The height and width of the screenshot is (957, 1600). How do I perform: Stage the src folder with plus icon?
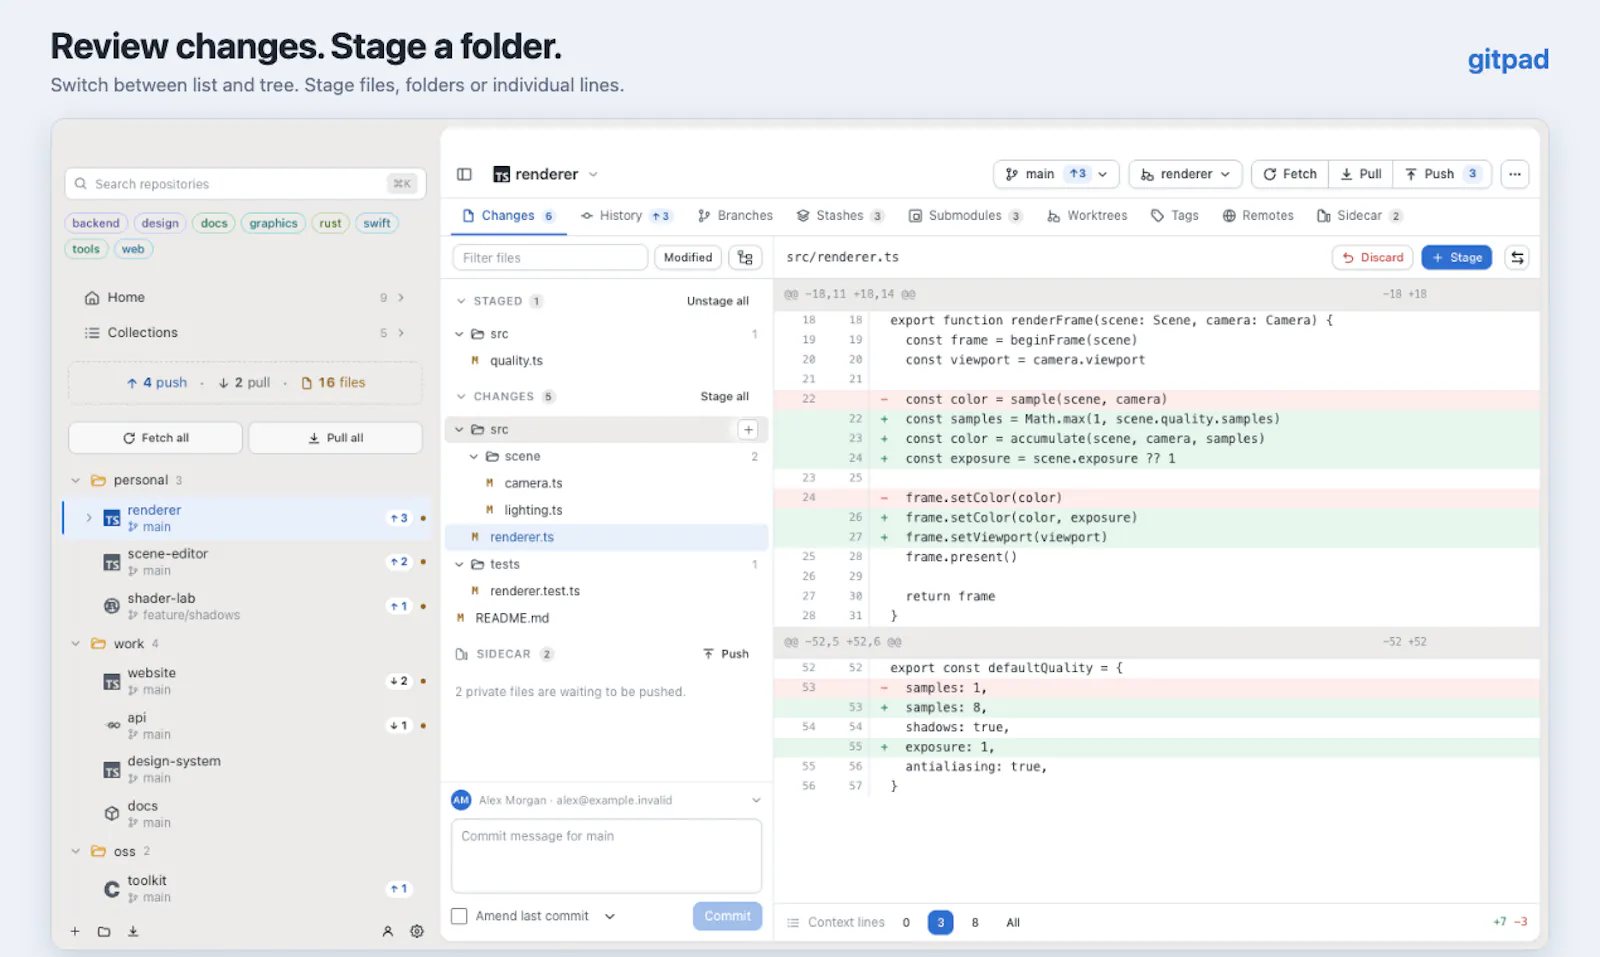tap(748, 430)
